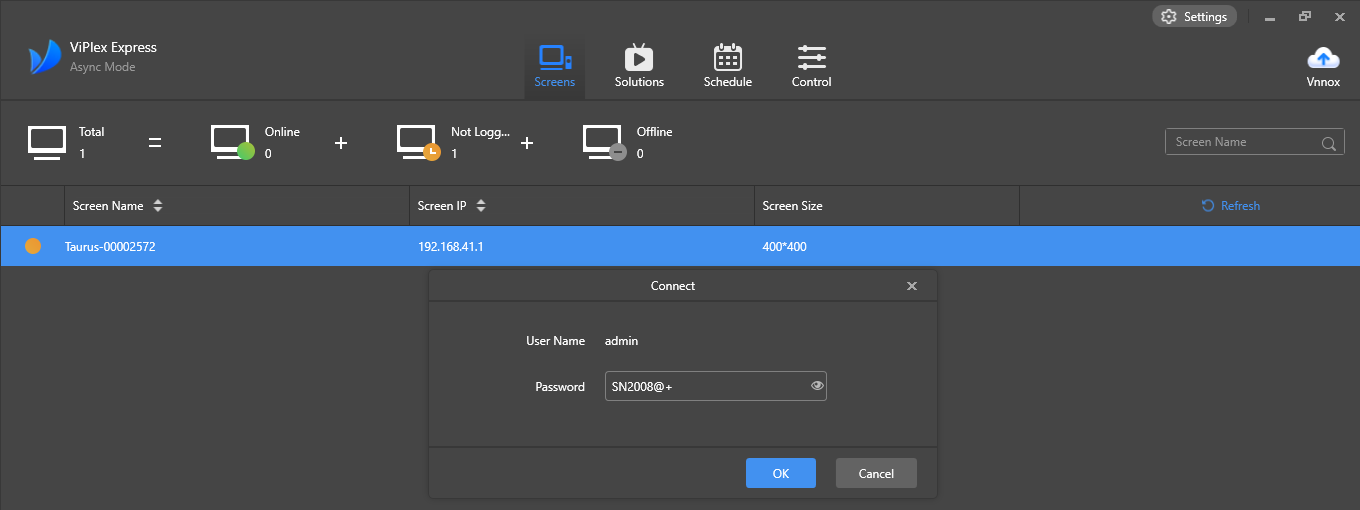Click the search magnifier icon
The image size is (1360, 510).
pyautogui.click(x=1329, y=143)
